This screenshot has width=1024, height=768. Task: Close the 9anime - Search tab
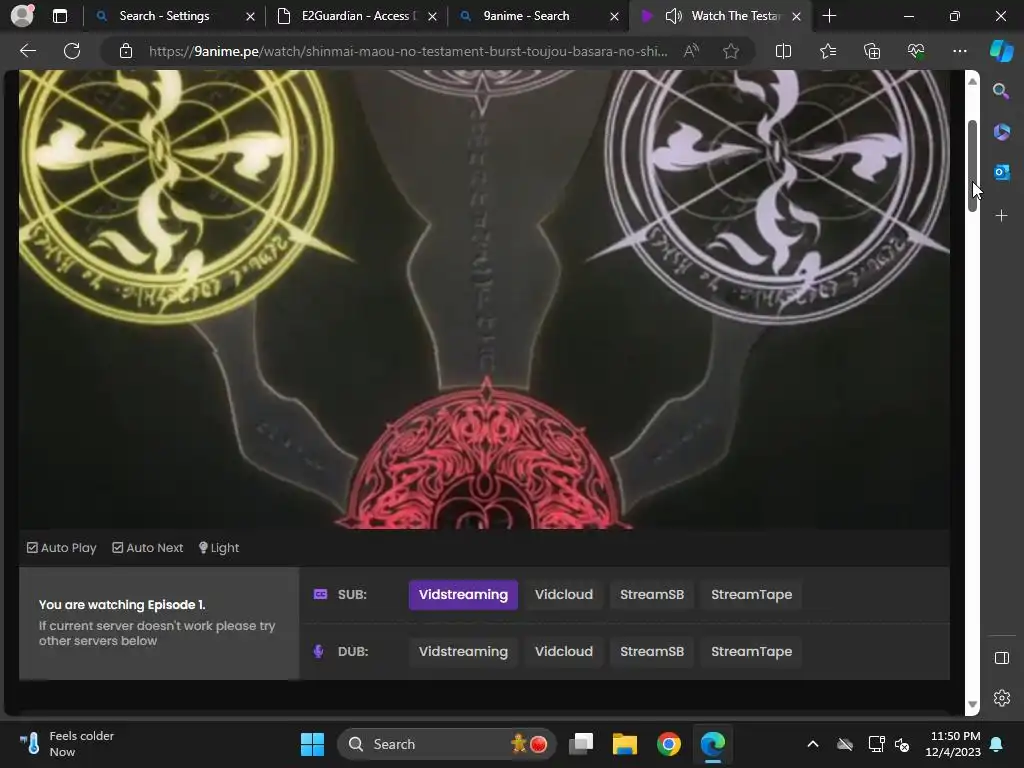pyautogui.click(x=615, y=16)
